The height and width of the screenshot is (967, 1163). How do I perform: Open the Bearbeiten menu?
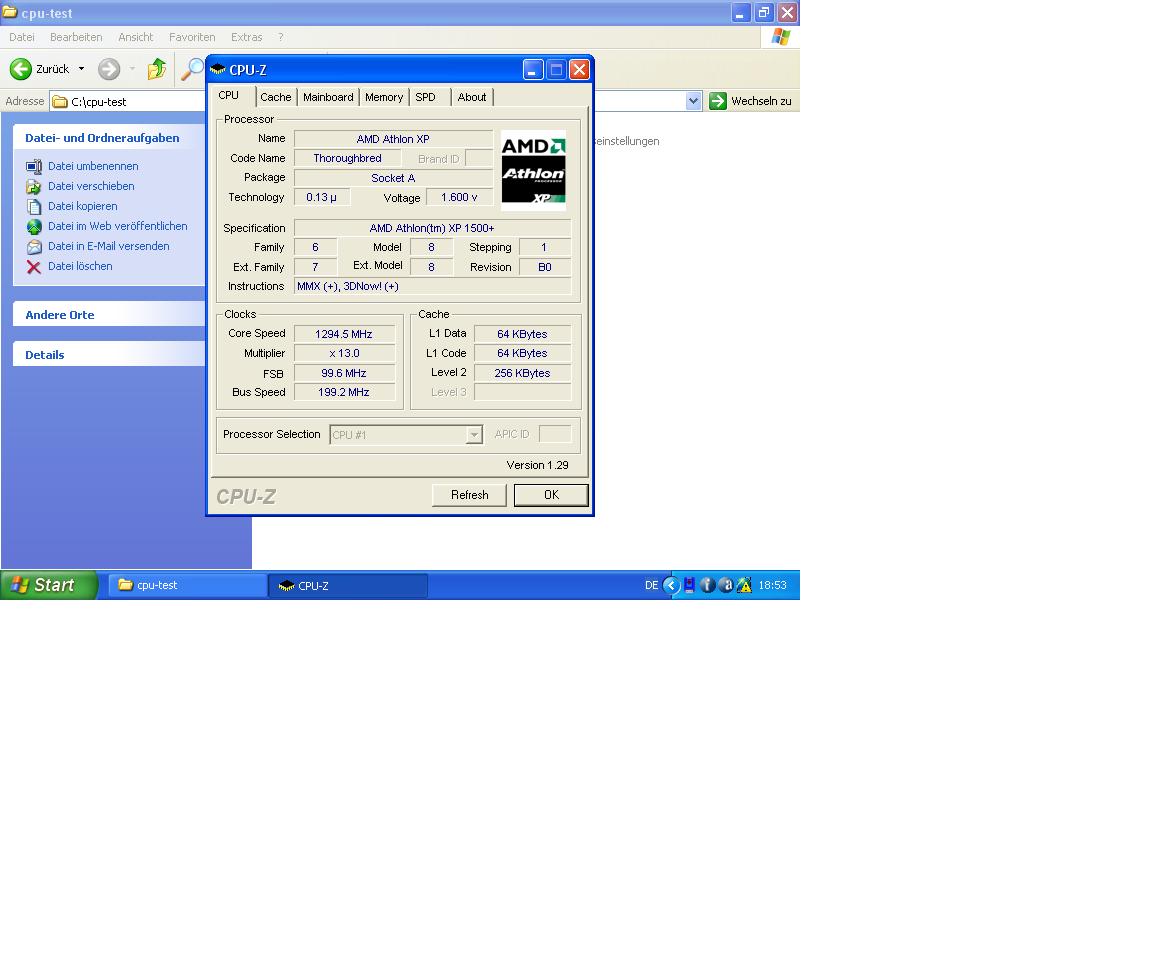click(76, 37)
